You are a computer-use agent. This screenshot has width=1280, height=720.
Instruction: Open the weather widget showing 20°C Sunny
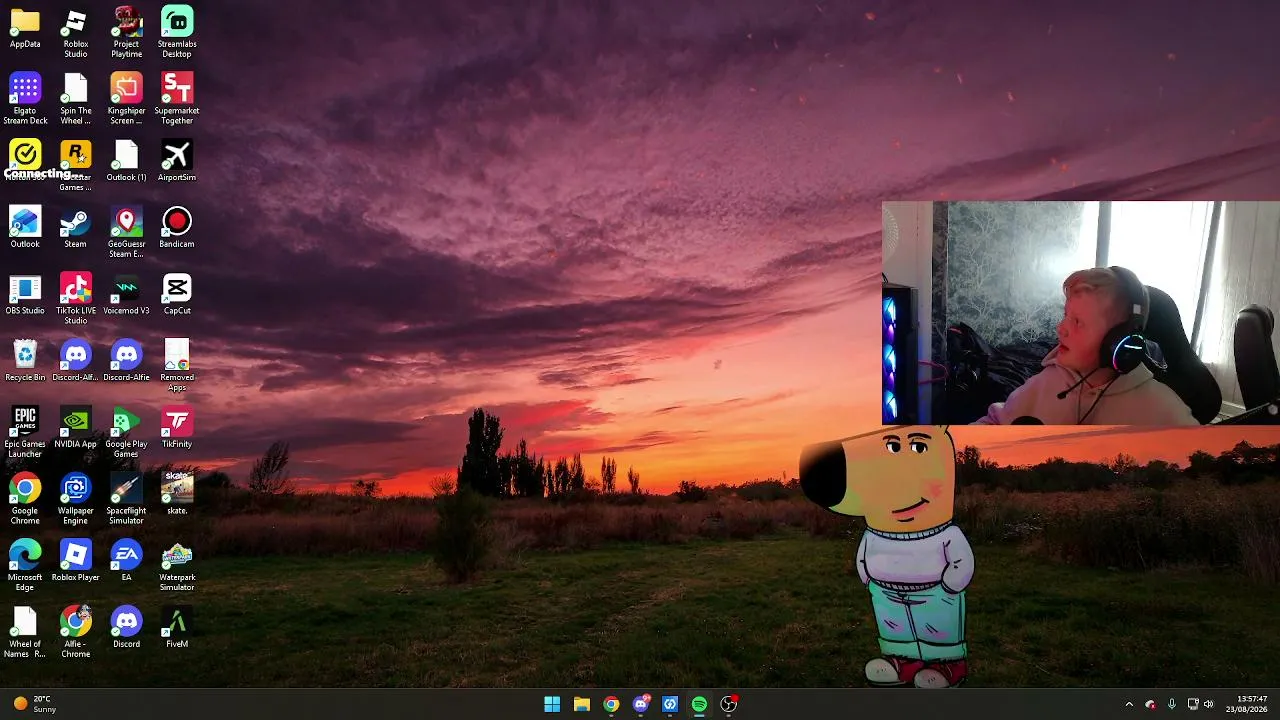click(x=35, y=704)
